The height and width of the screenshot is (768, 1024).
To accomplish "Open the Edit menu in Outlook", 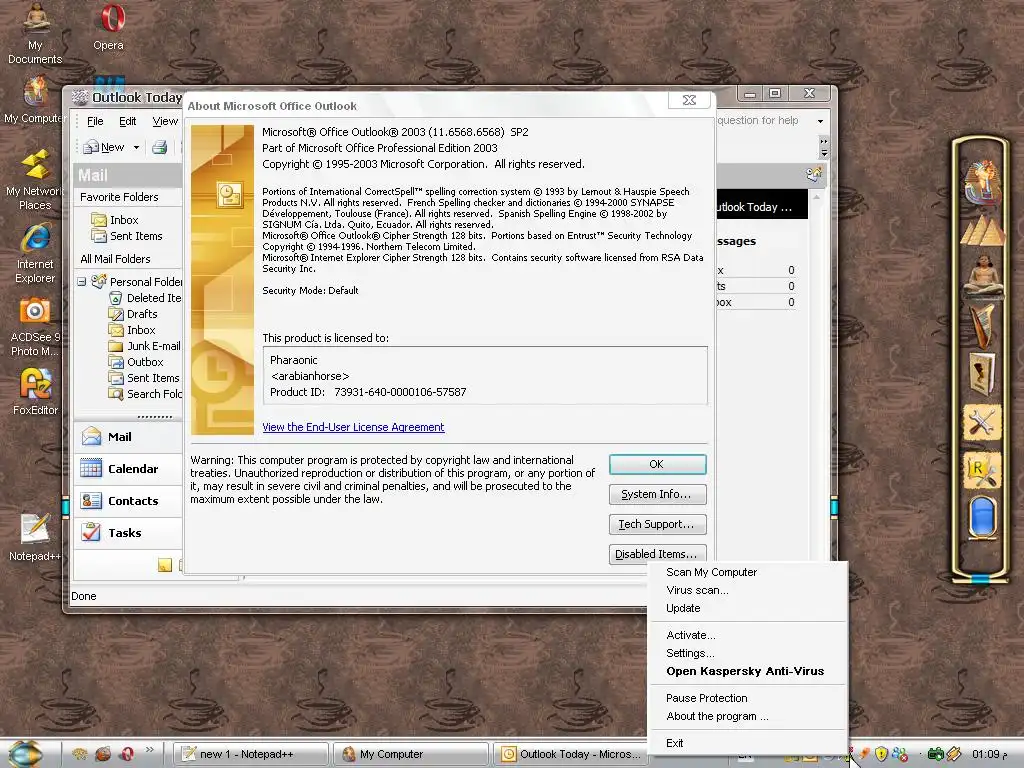I will 127,121.
